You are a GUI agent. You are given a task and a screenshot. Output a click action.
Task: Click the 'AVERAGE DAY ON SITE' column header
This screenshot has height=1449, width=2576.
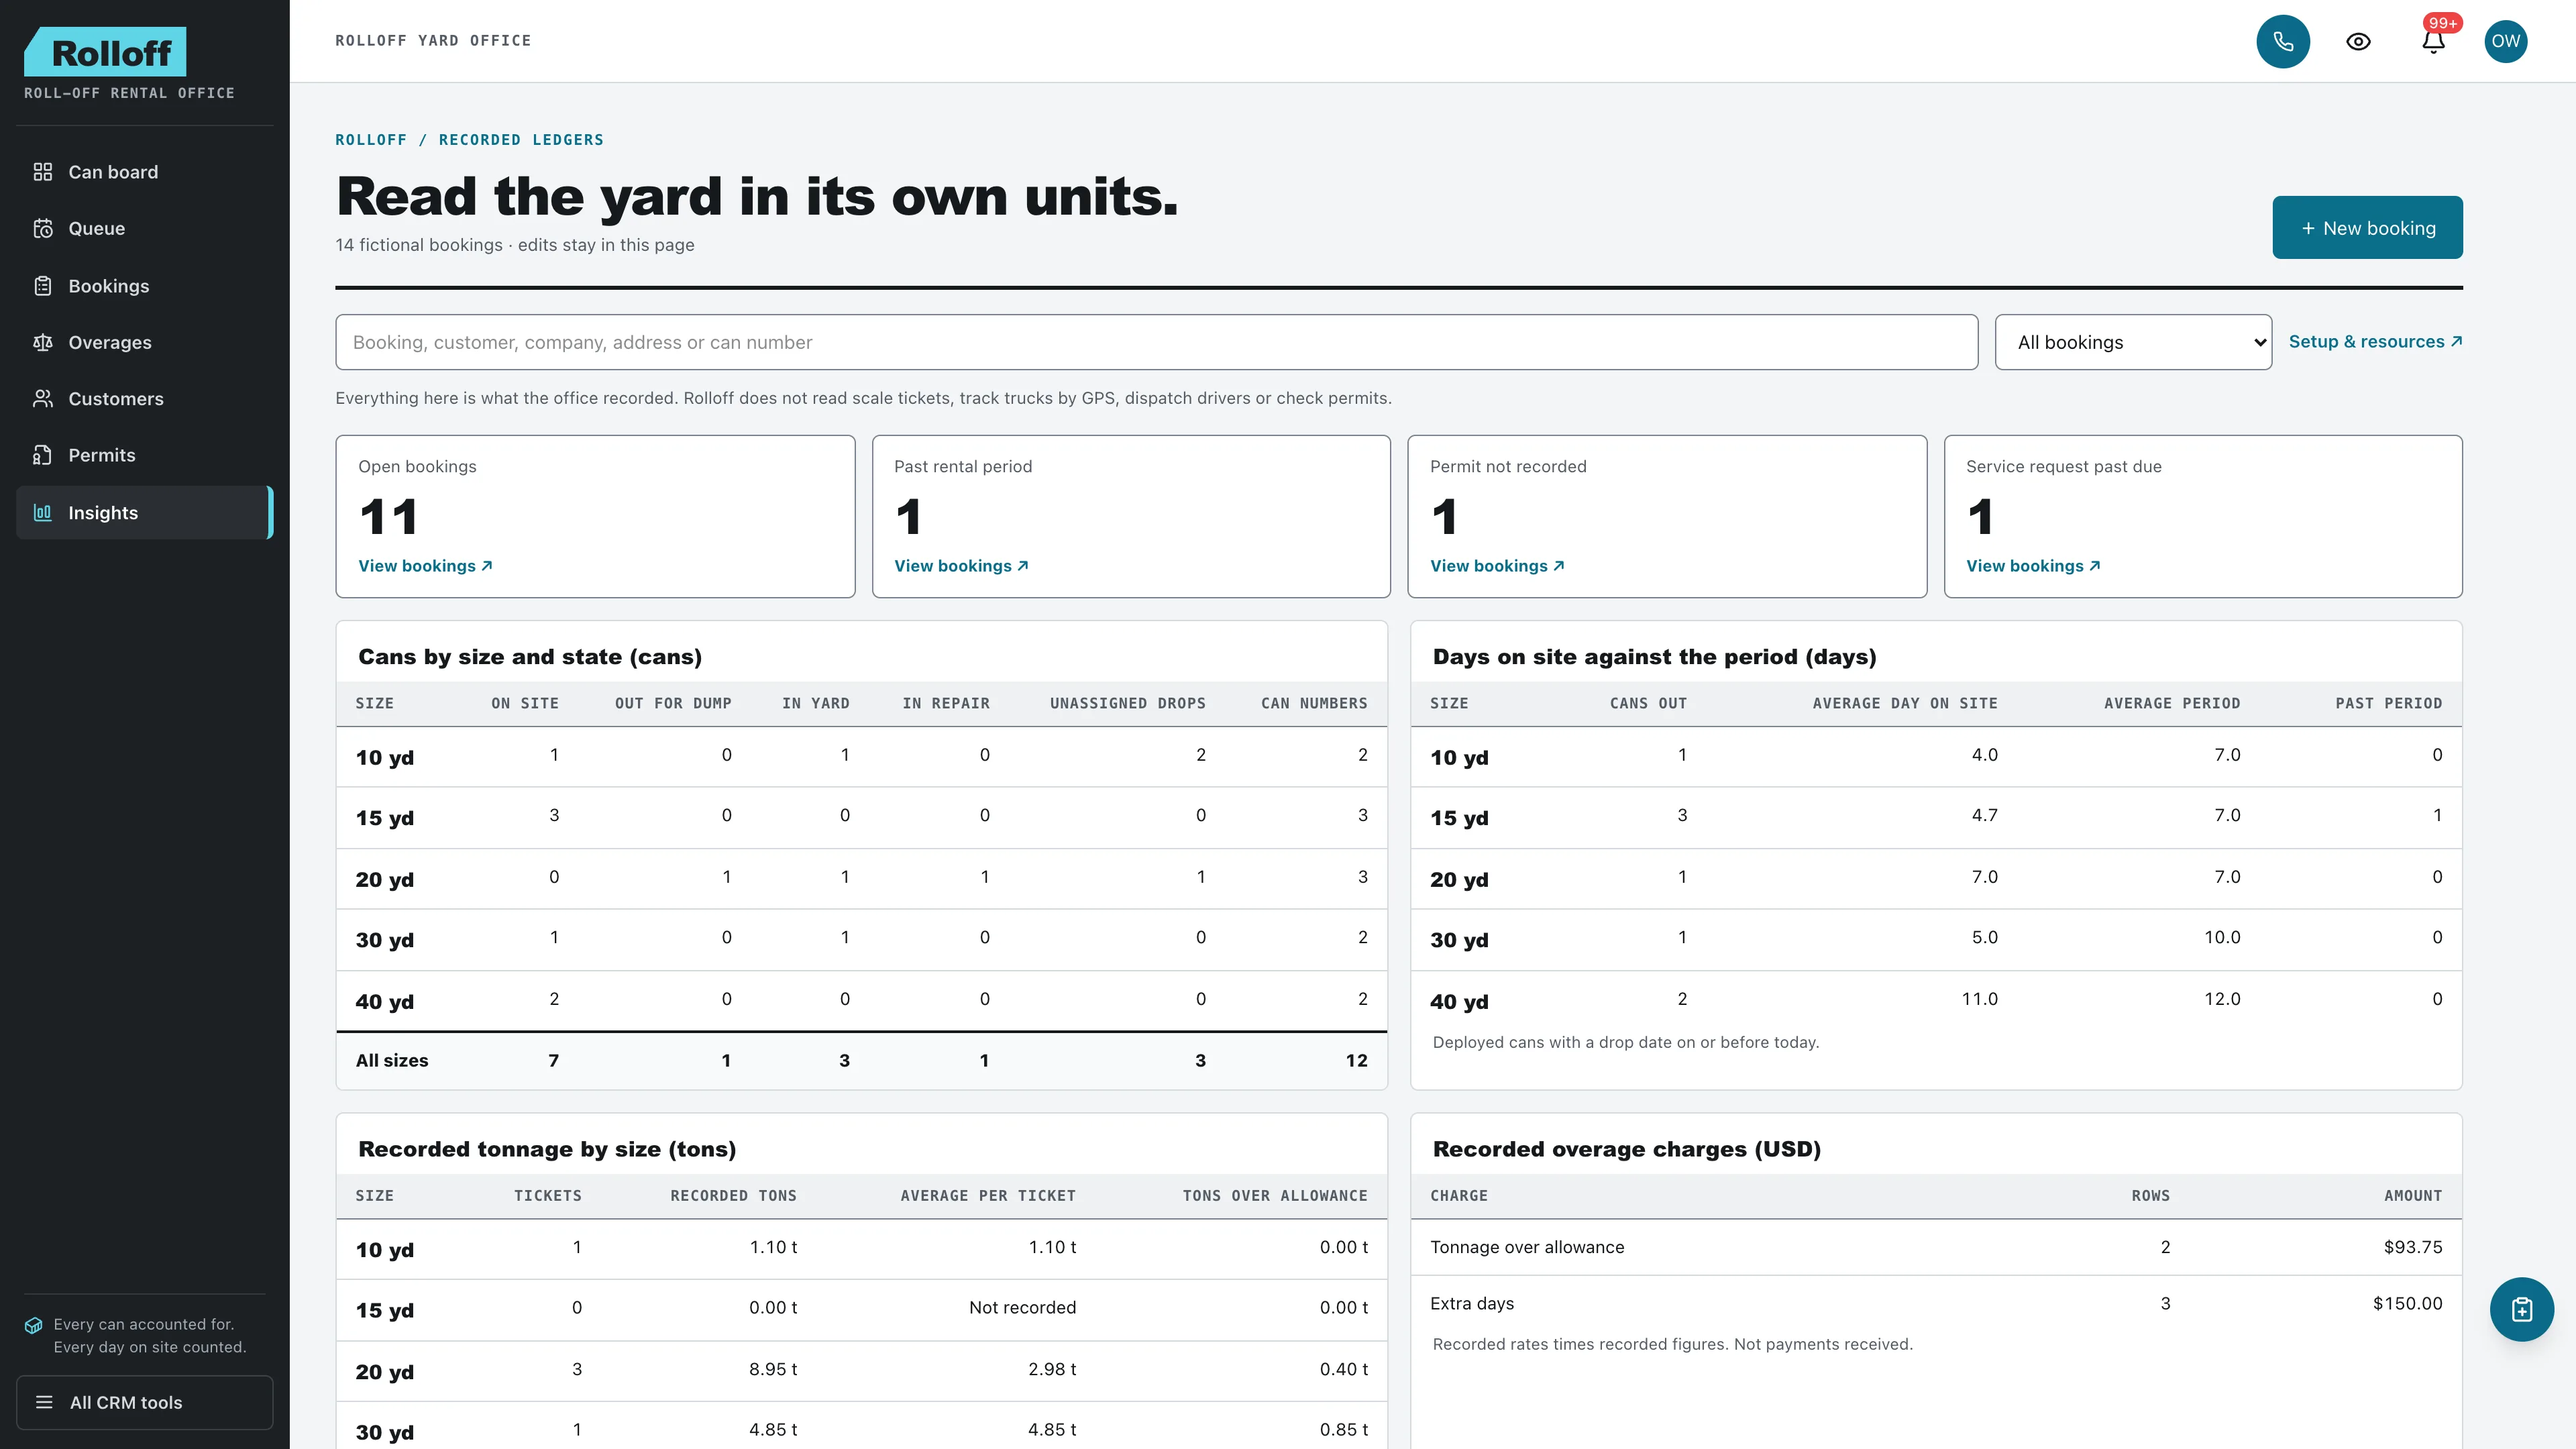1904,703
